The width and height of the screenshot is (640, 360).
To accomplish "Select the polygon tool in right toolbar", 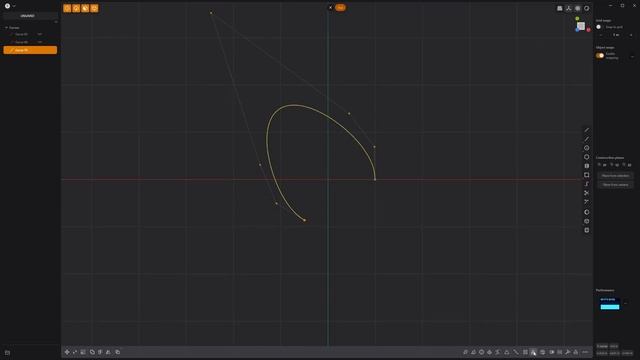I will (x=587, y=157).
